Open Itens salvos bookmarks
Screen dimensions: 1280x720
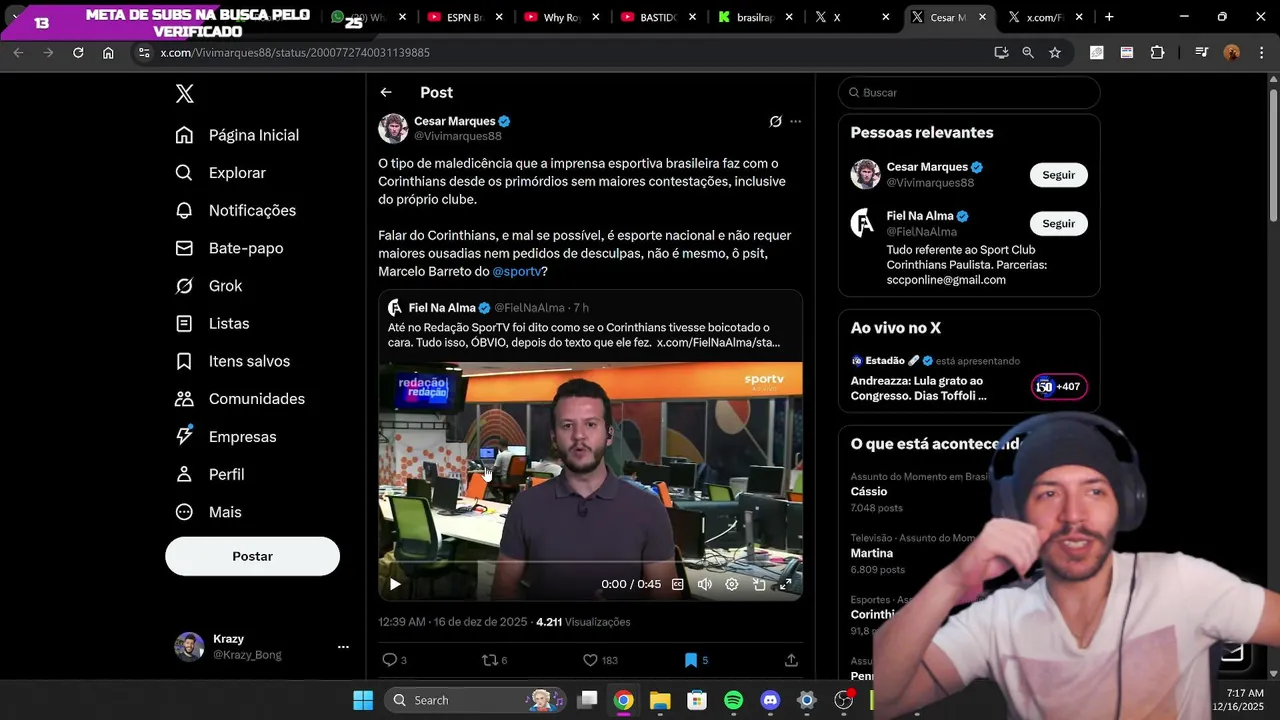[x=233, y=361]
